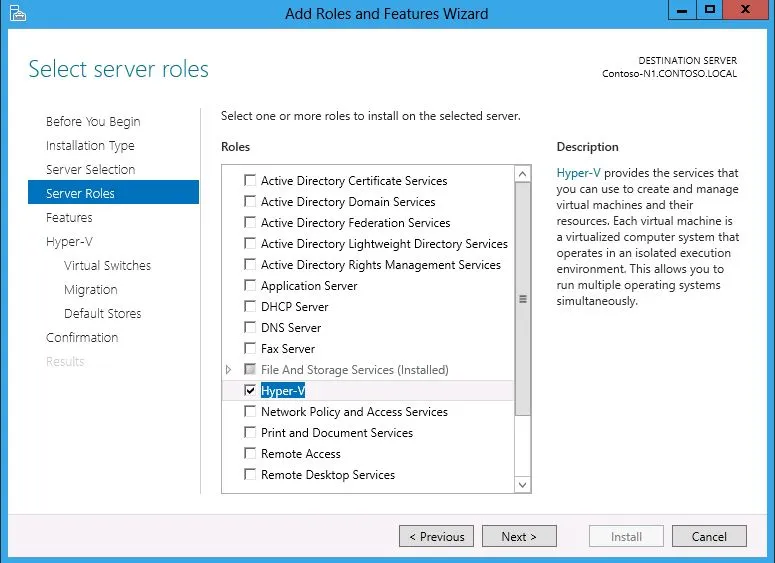Enable Print and Document Services role
The width and height of the screenshot is (775, 563).
tap(250, 432)
